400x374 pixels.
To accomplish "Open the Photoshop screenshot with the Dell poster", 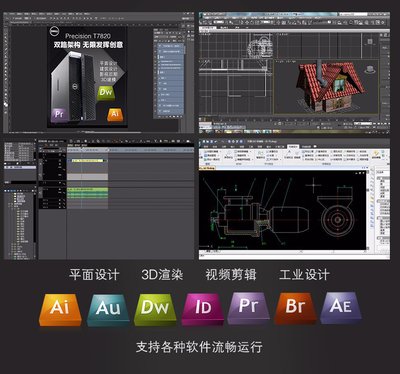I will (x=99, y=73).
